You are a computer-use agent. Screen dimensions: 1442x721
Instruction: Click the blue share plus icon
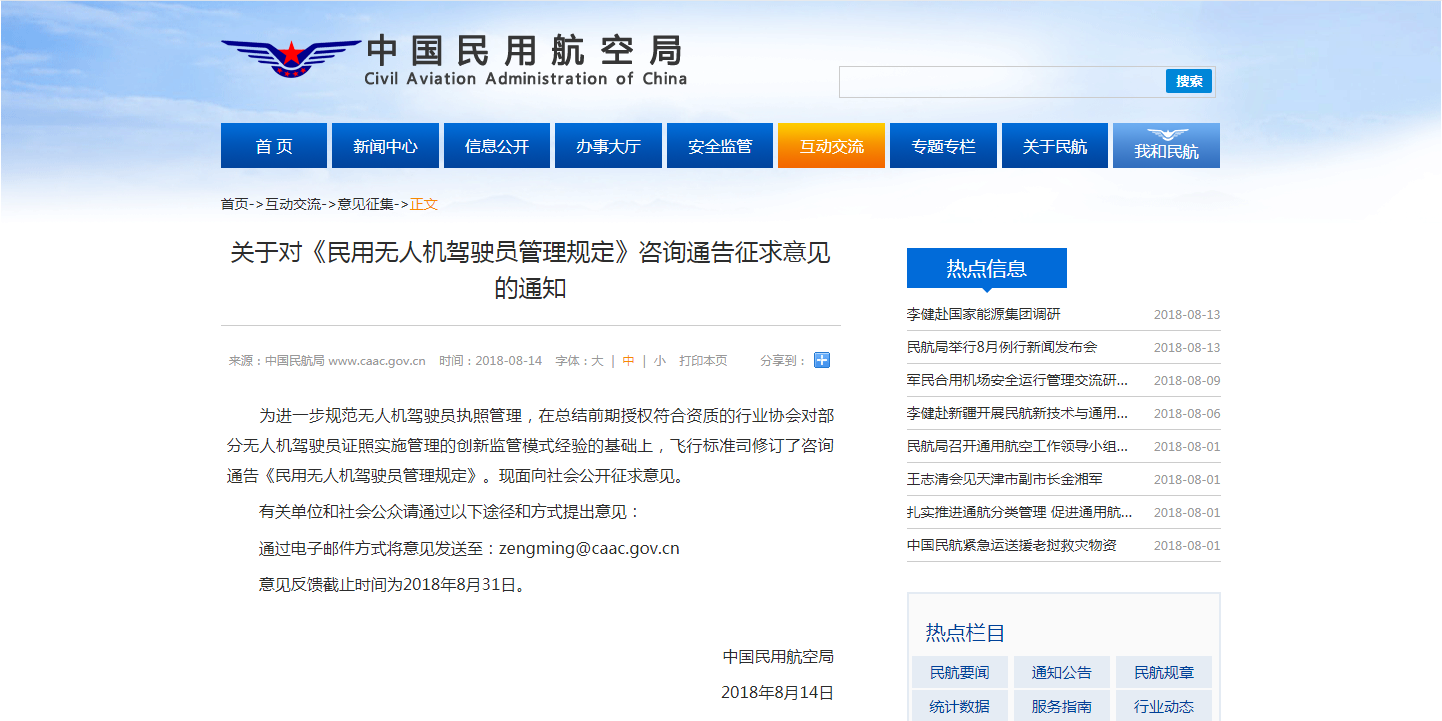(x=822, y=360)
